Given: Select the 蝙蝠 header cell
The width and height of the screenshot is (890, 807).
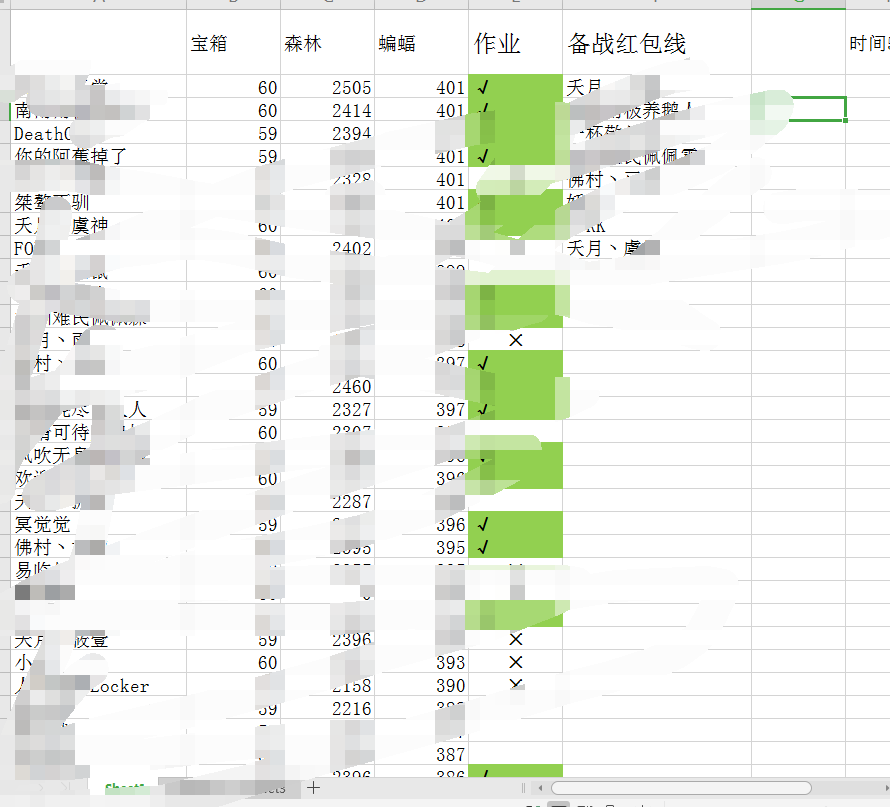Looking at the screenshot, I should tap(421, 43).
